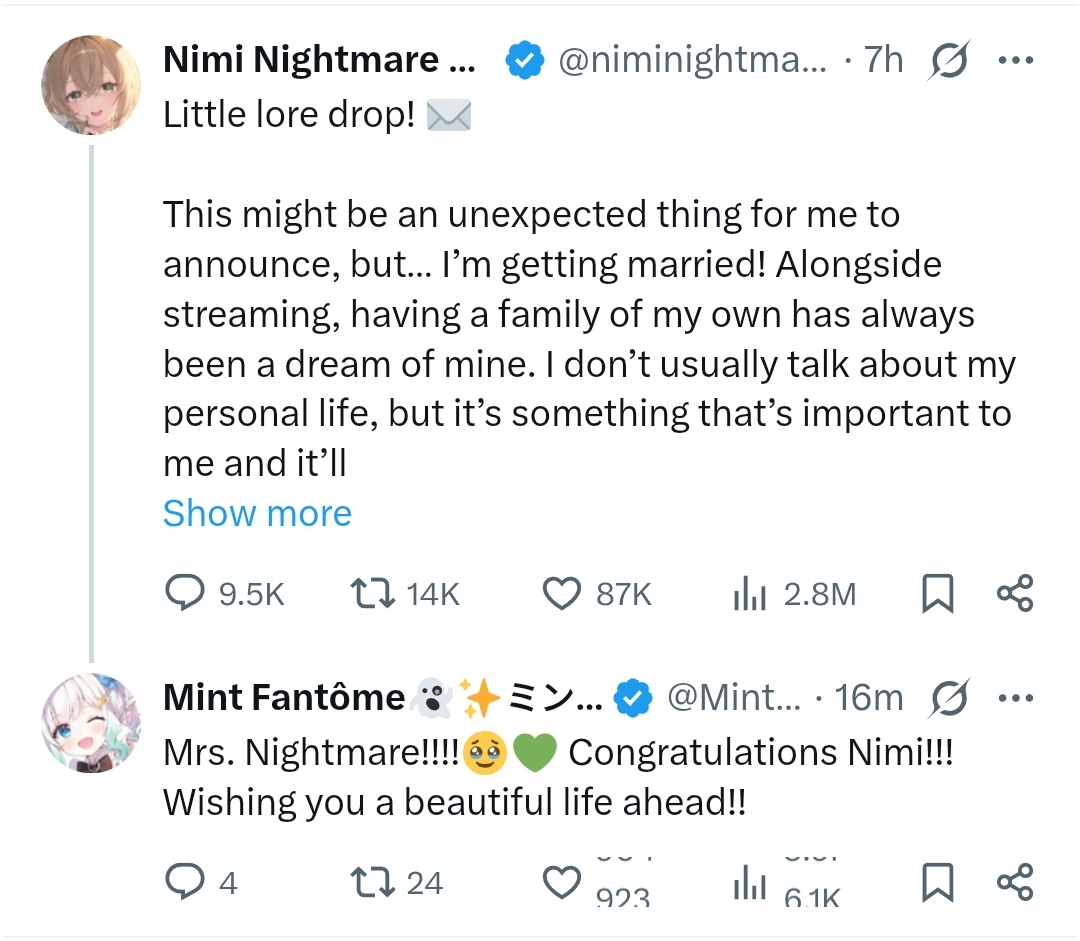The width and height of the screenshot is (1080, 941).
Task: Open Grok icon on Nimi Nightmare's post
Action: [x=948, y=62]
